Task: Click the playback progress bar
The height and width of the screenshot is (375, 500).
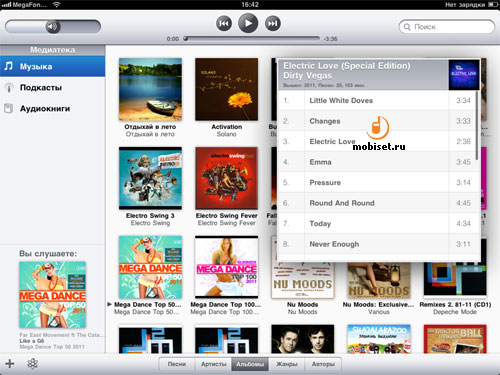Action: click(252, 39)
